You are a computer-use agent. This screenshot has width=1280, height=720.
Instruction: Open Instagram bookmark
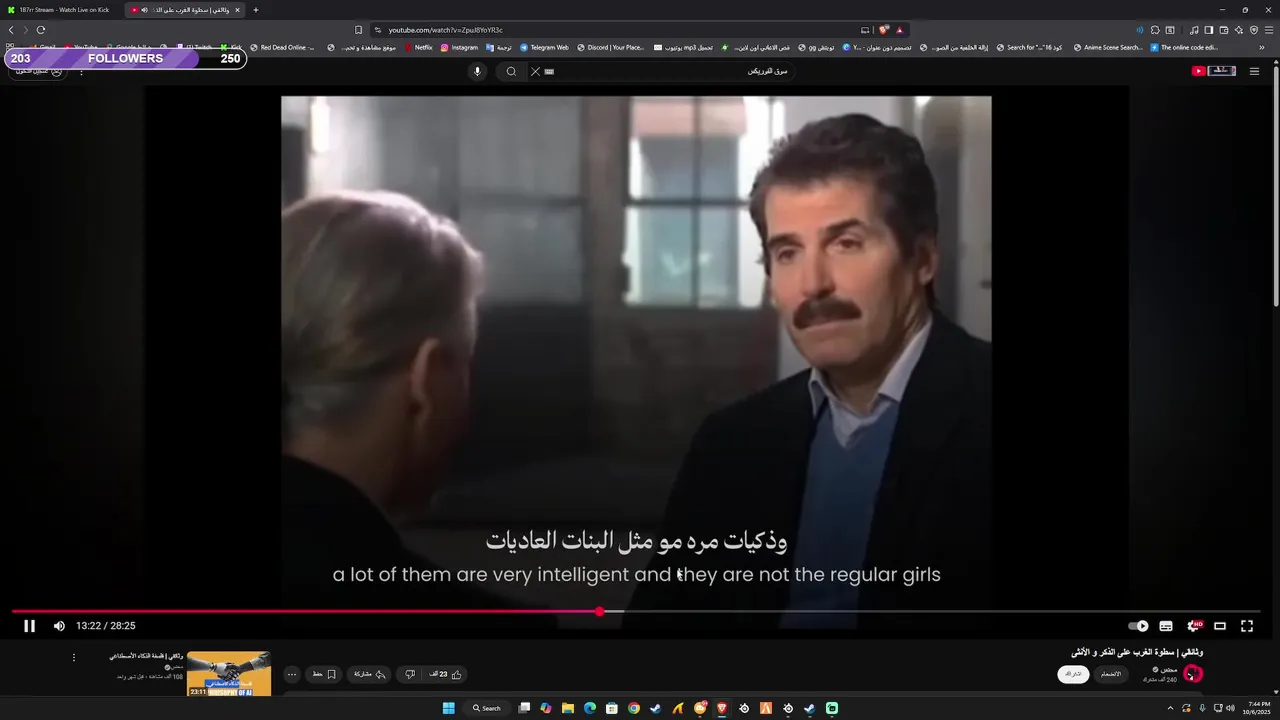[459, 47]
